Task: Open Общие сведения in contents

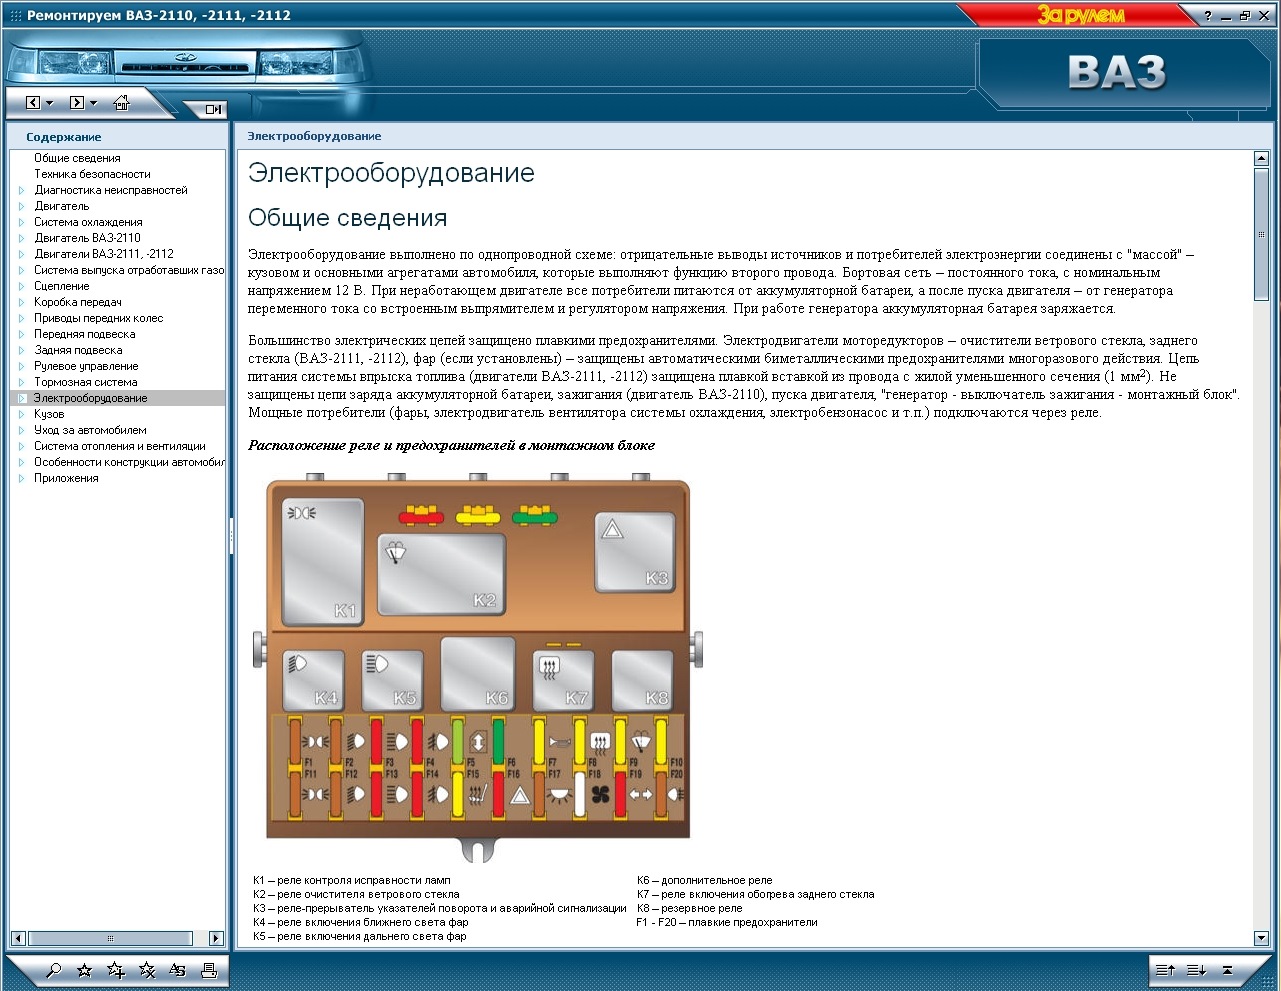Action: (x=77, y=158)
